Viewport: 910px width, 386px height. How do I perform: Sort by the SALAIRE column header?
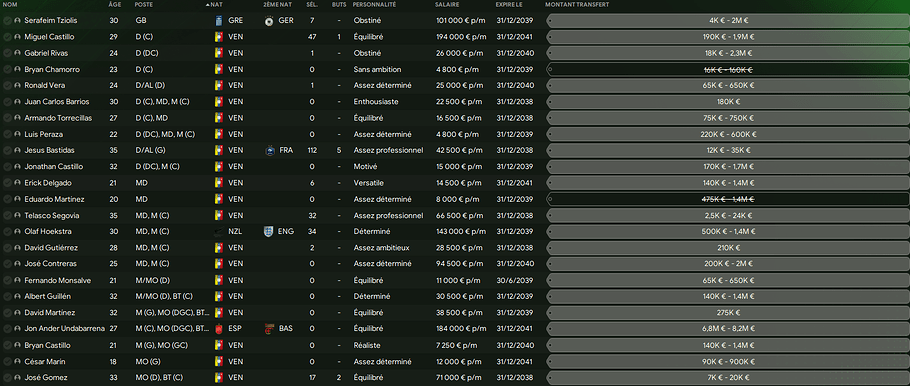pyautogui.click(x=447, y=5)
